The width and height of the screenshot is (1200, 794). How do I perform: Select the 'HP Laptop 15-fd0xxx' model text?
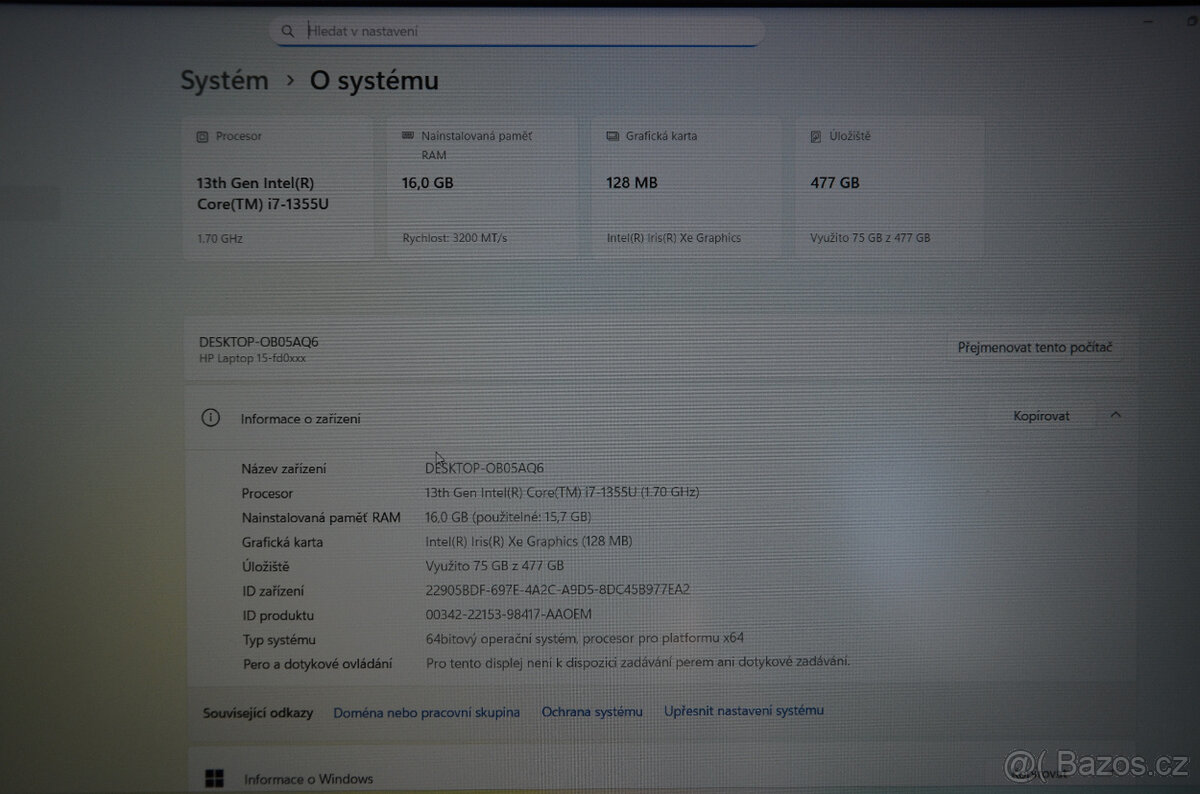point(252,358)
